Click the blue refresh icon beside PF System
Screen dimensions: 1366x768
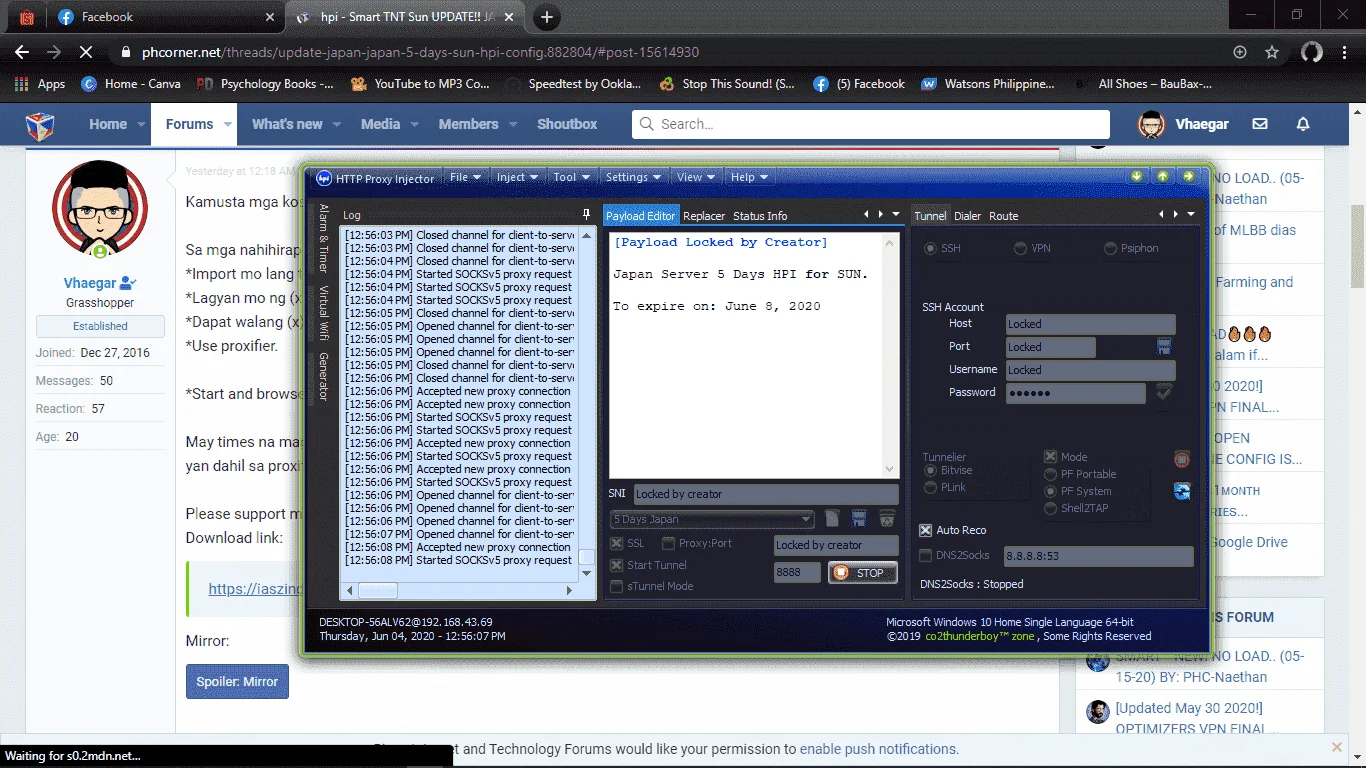coord(1182,490)
